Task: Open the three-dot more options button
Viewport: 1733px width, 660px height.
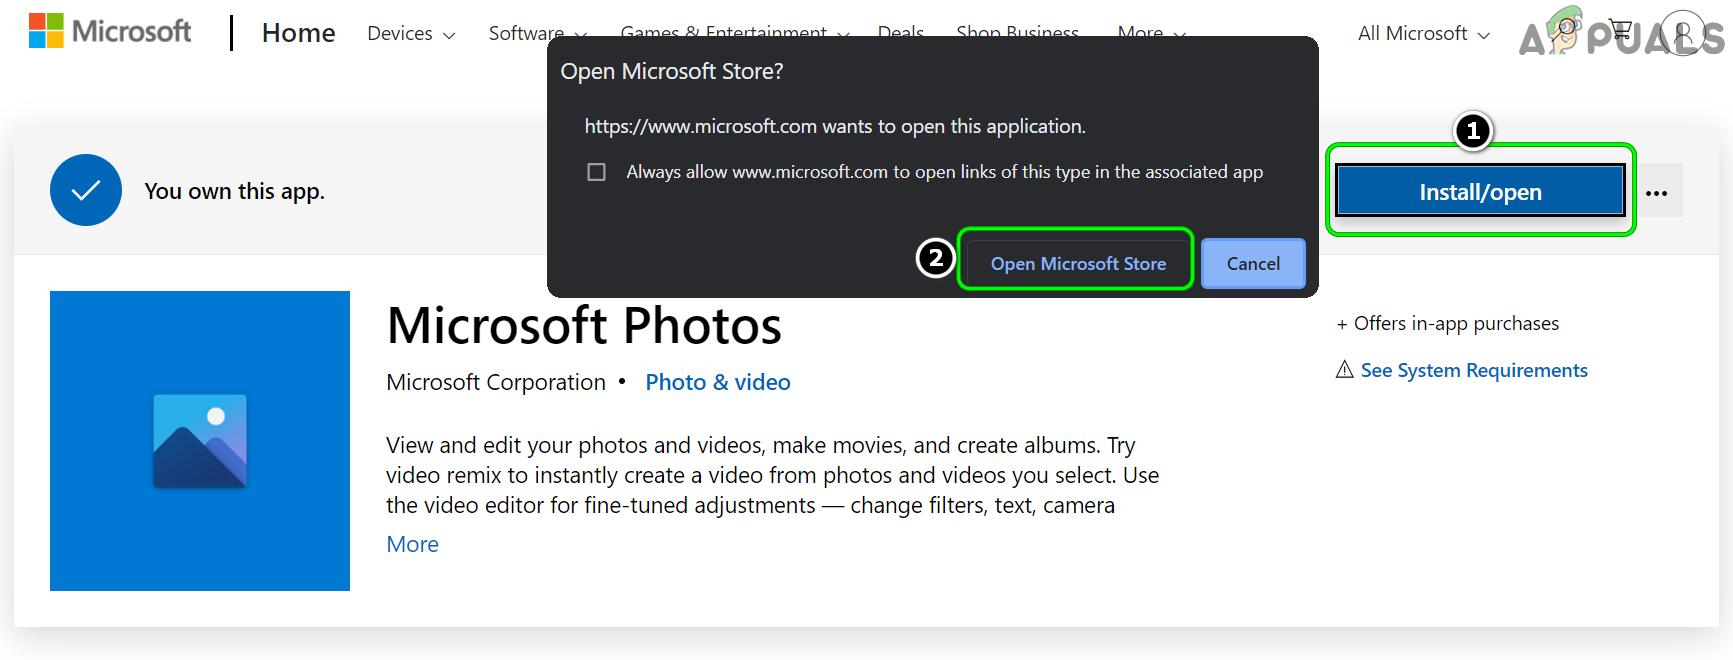Action: 1656,192
